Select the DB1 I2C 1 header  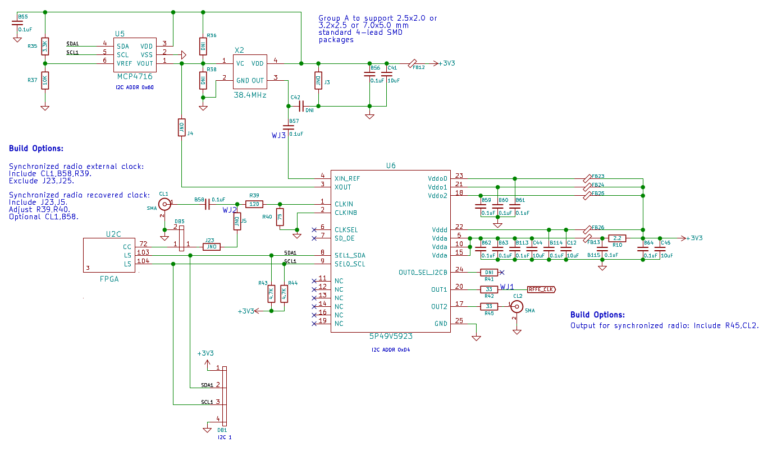(x=224, y=396)
